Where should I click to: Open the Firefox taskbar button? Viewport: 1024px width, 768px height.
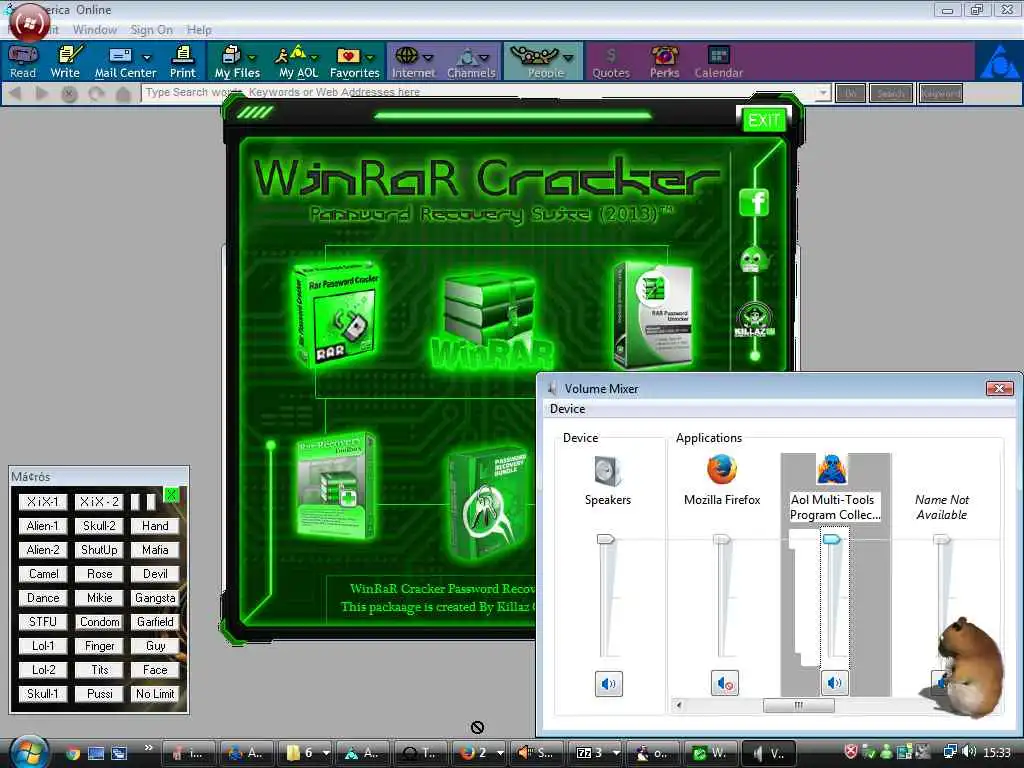[x=479, y=753]
